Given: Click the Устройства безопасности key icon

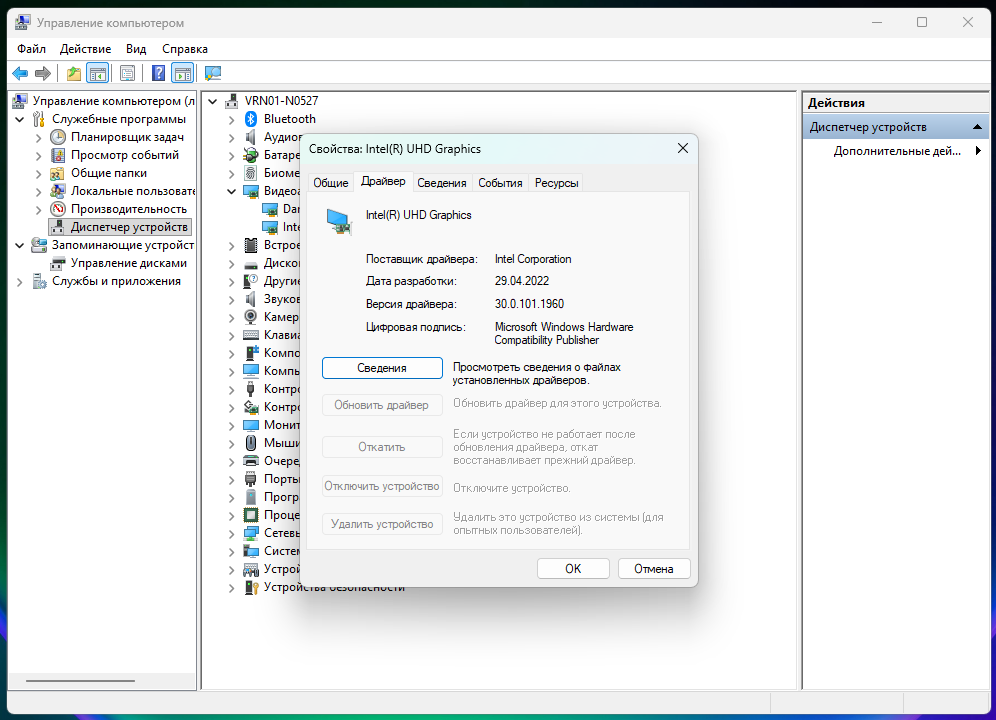Looking at the screenshot, I should (251, 587).
